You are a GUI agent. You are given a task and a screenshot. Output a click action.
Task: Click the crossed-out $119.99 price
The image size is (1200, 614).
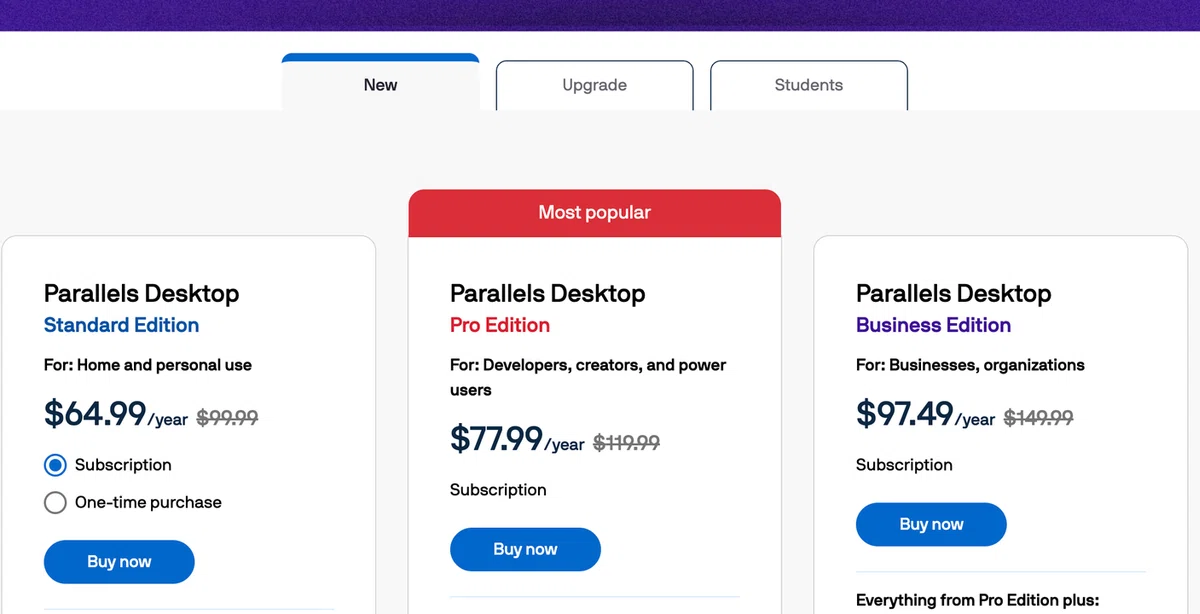click(x=626, y=443)
